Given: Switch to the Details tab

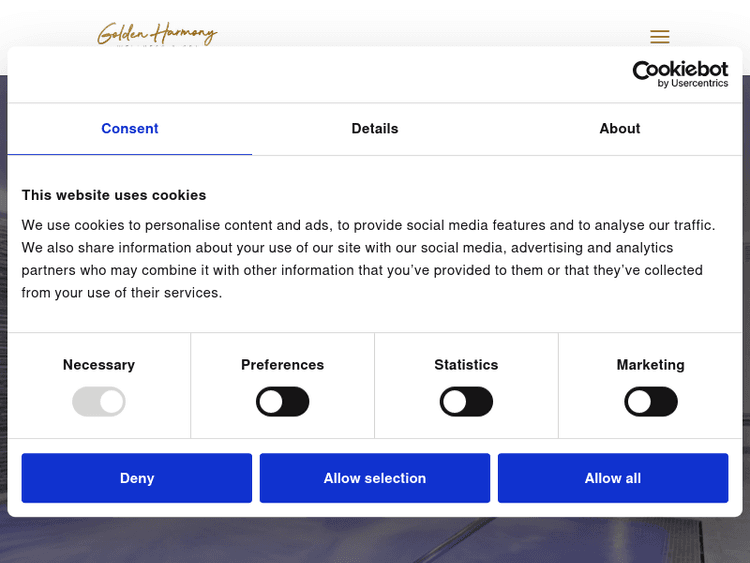Looking at the screenshot, I should (375, 129).
